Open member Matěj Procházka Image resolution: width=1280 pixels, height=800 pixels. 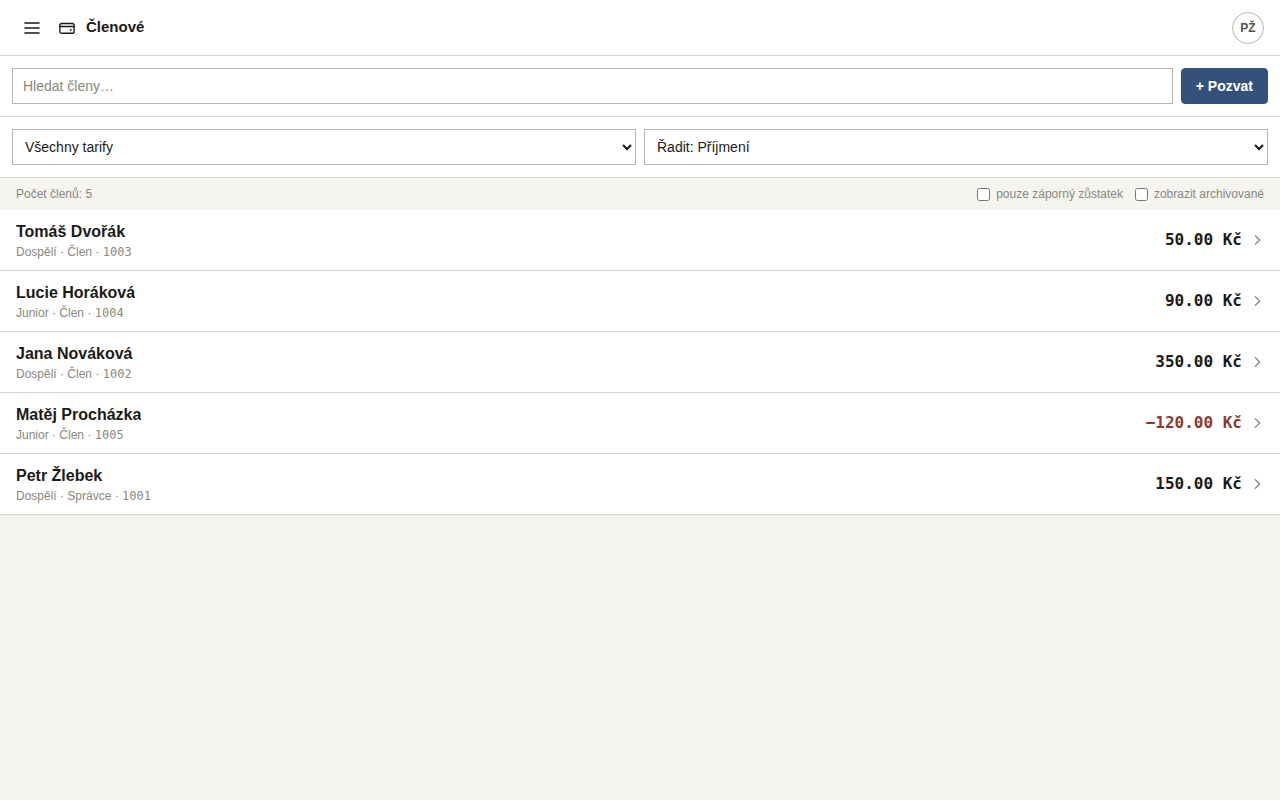[x=640, y=423]
